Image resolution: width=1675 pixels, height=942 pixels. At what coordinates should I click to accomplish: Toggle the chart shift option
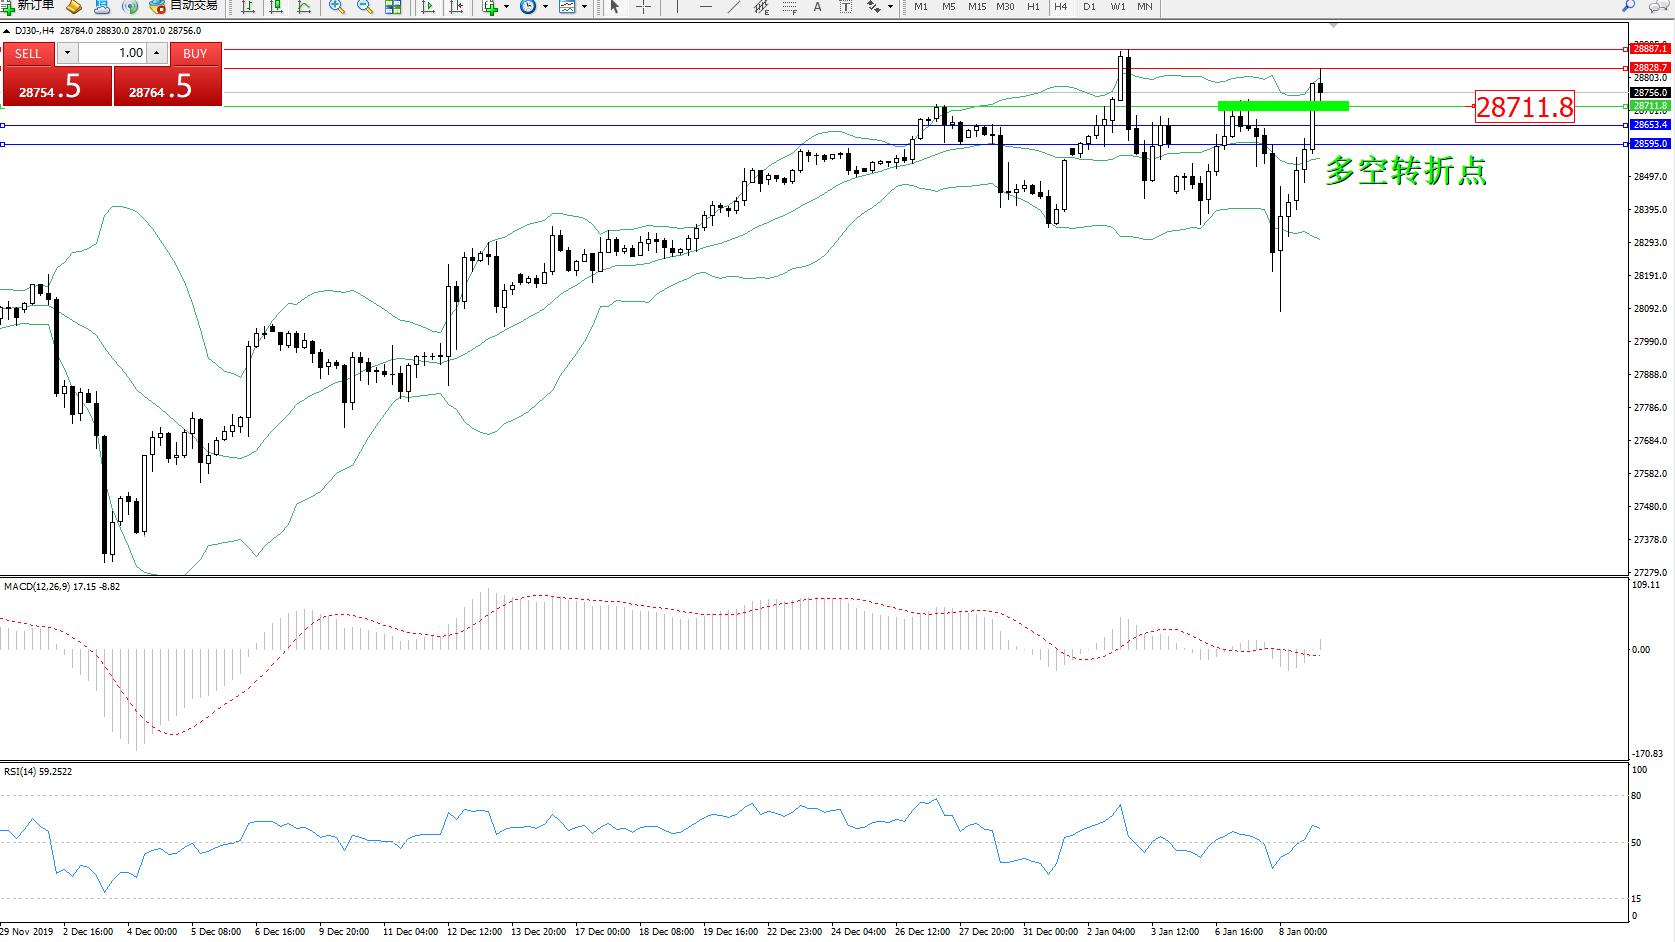(x=456, y=7)
